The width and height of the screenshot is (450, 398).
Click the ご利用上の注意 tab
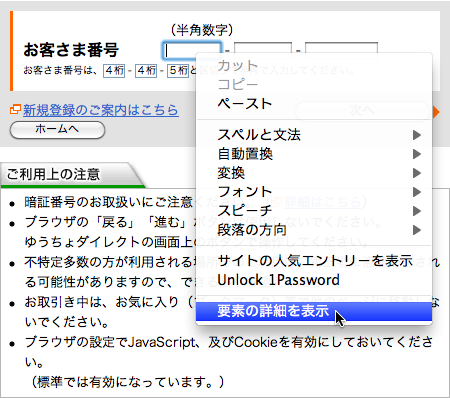point(72,174)
